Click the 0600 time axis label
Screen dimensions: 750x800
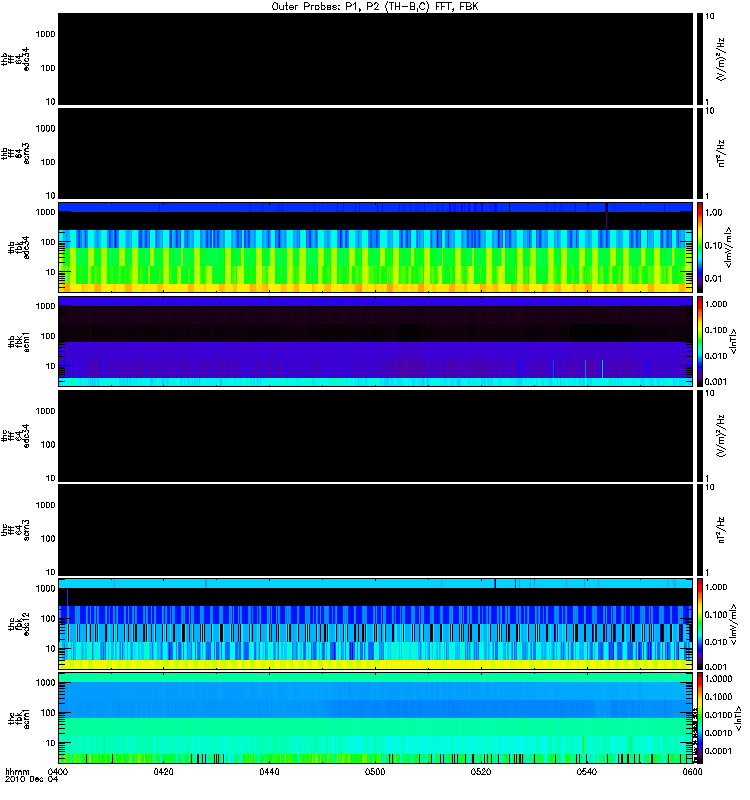[x=692, y=771]
